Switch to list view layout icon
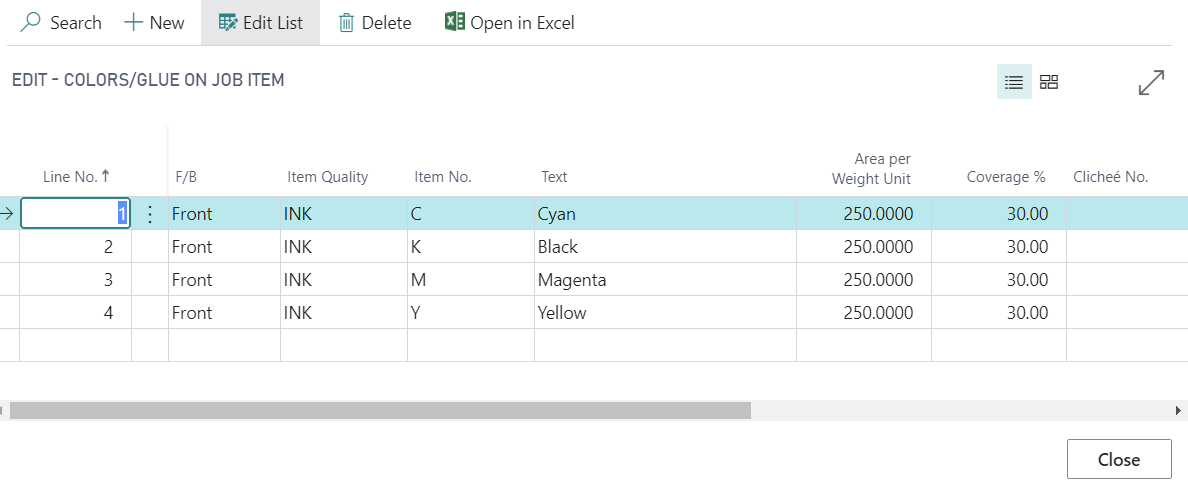This screenshot has height=495, width=1188. click(1014, 82)
